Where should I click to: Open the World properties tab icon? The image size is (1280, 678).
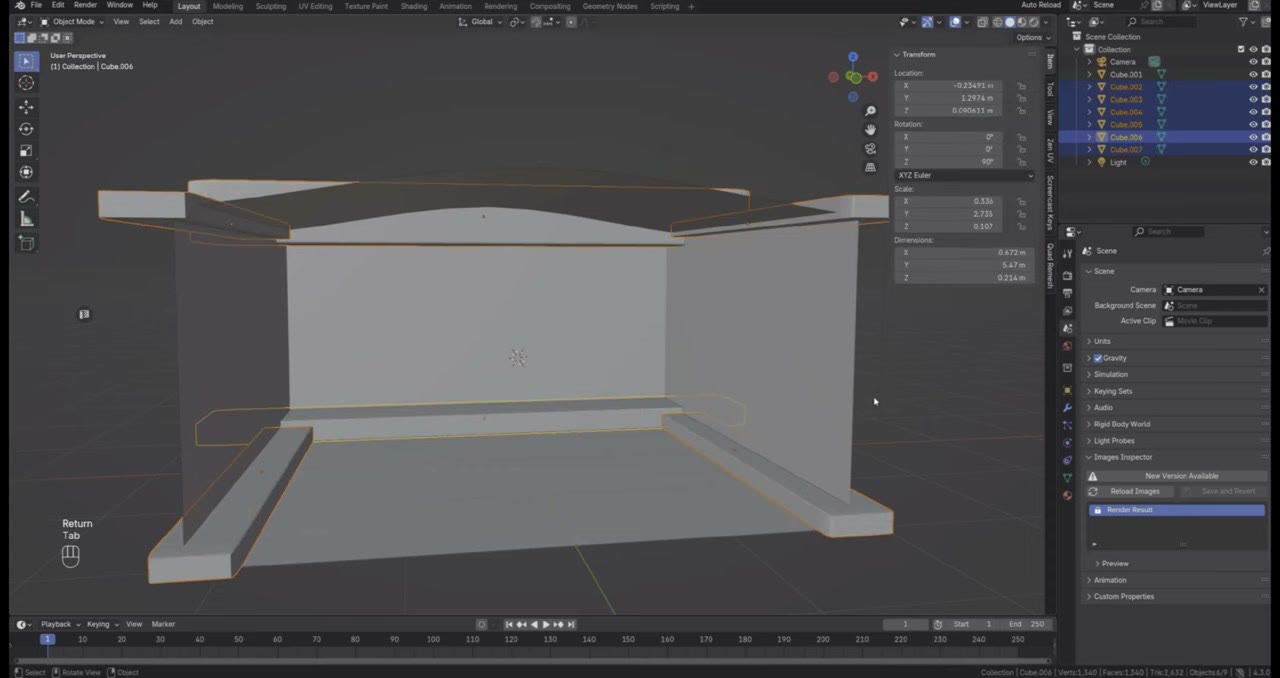click(x=1067, y=346)
